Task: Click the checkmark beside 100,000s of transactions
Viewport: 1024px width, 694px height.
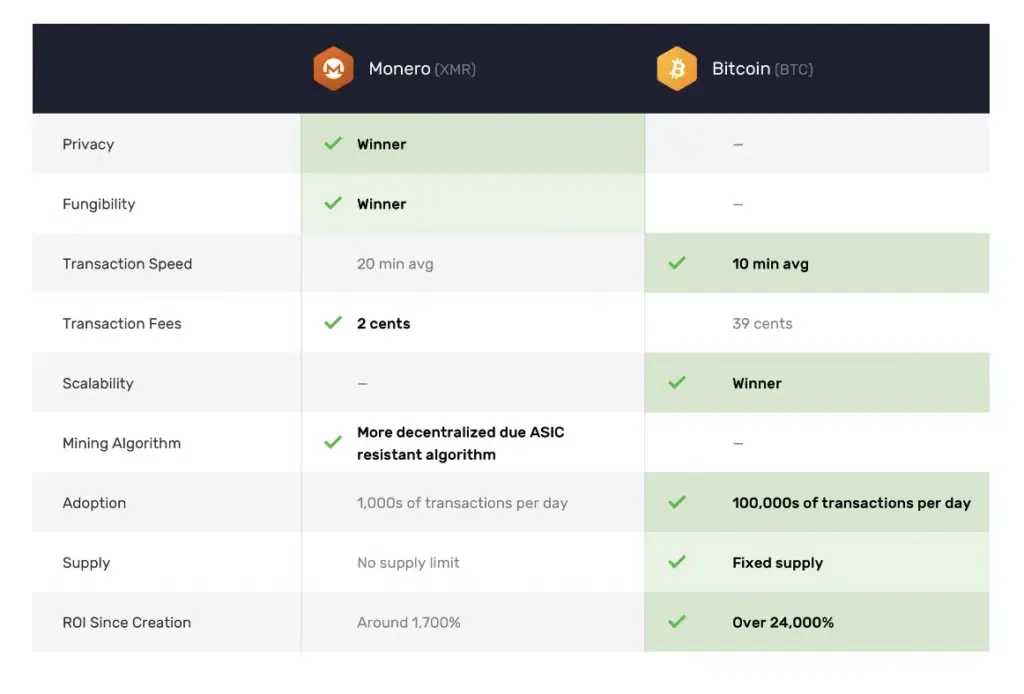Action: pyautogui.click(x=677, y=503)
